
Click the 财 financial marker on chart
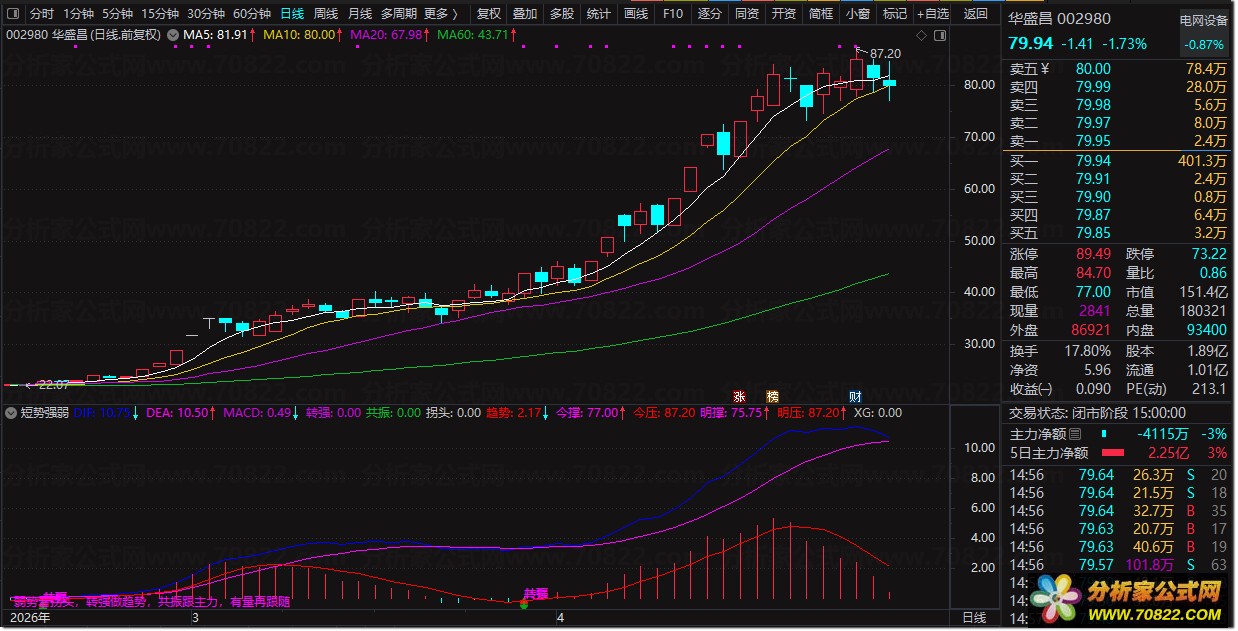pyautogui.click(x=856, y=396)
